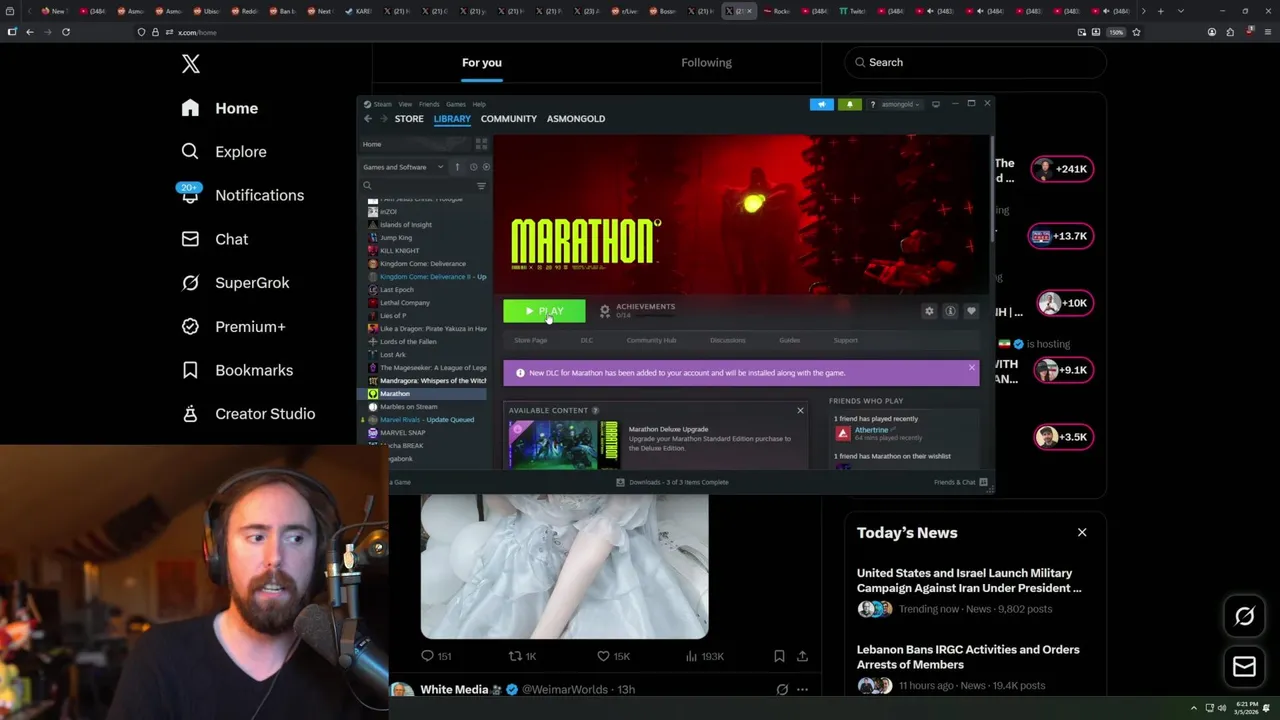Open X Notifications bell
1280x720 pixels.
(241, 195)
